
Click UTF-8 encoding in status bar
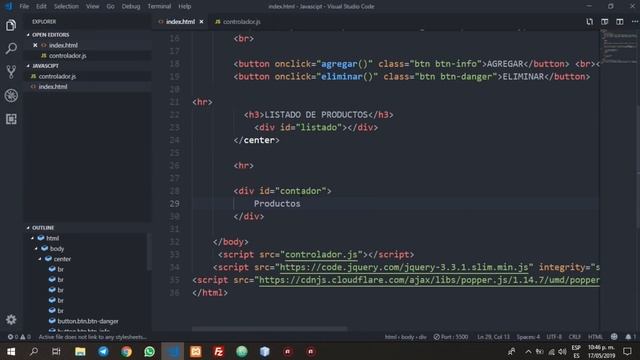pos(554,337)
